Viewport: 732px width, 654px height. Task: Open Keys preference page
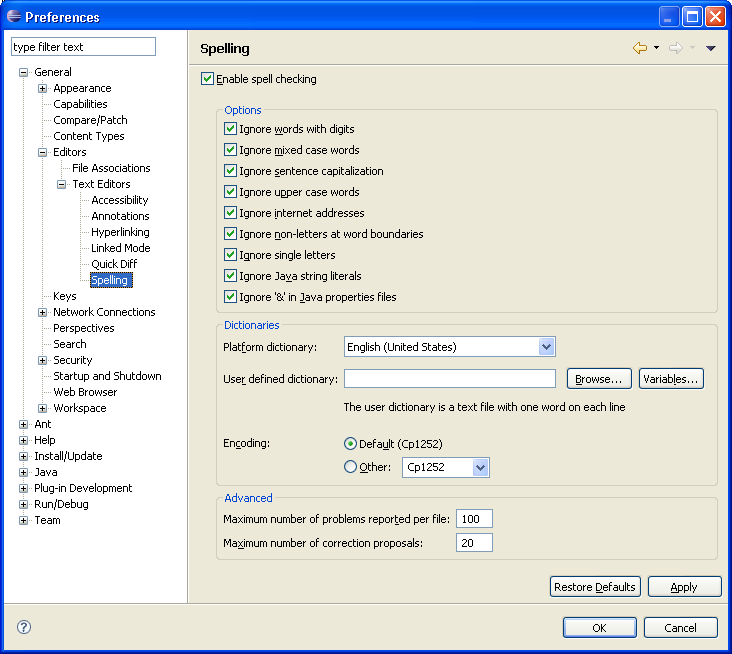click(64, 296)
